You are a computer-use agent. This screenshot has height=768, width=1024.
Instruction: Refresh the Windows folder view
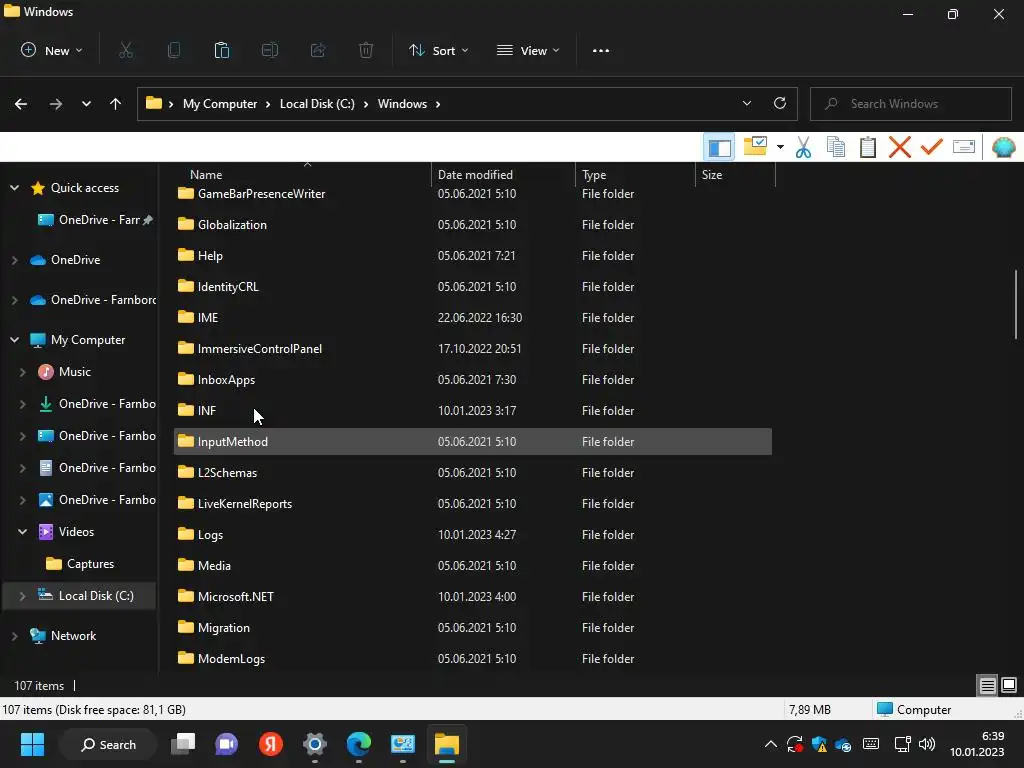(x=780, y=103)
